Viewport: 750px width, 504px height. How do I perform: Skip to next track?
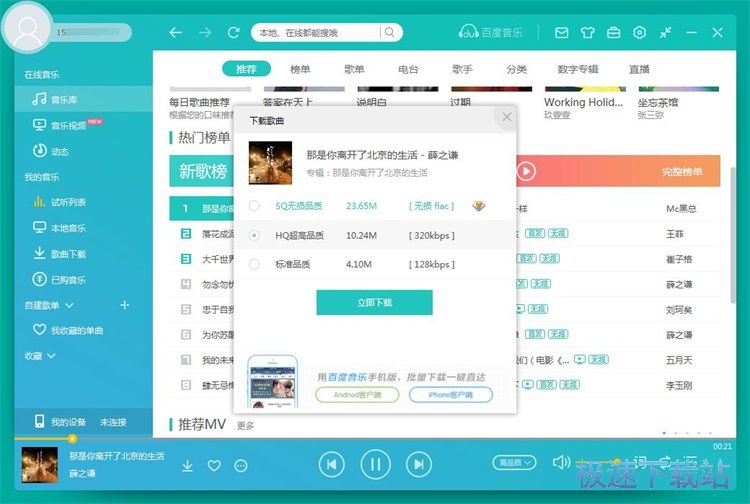(x=419, y=464)
